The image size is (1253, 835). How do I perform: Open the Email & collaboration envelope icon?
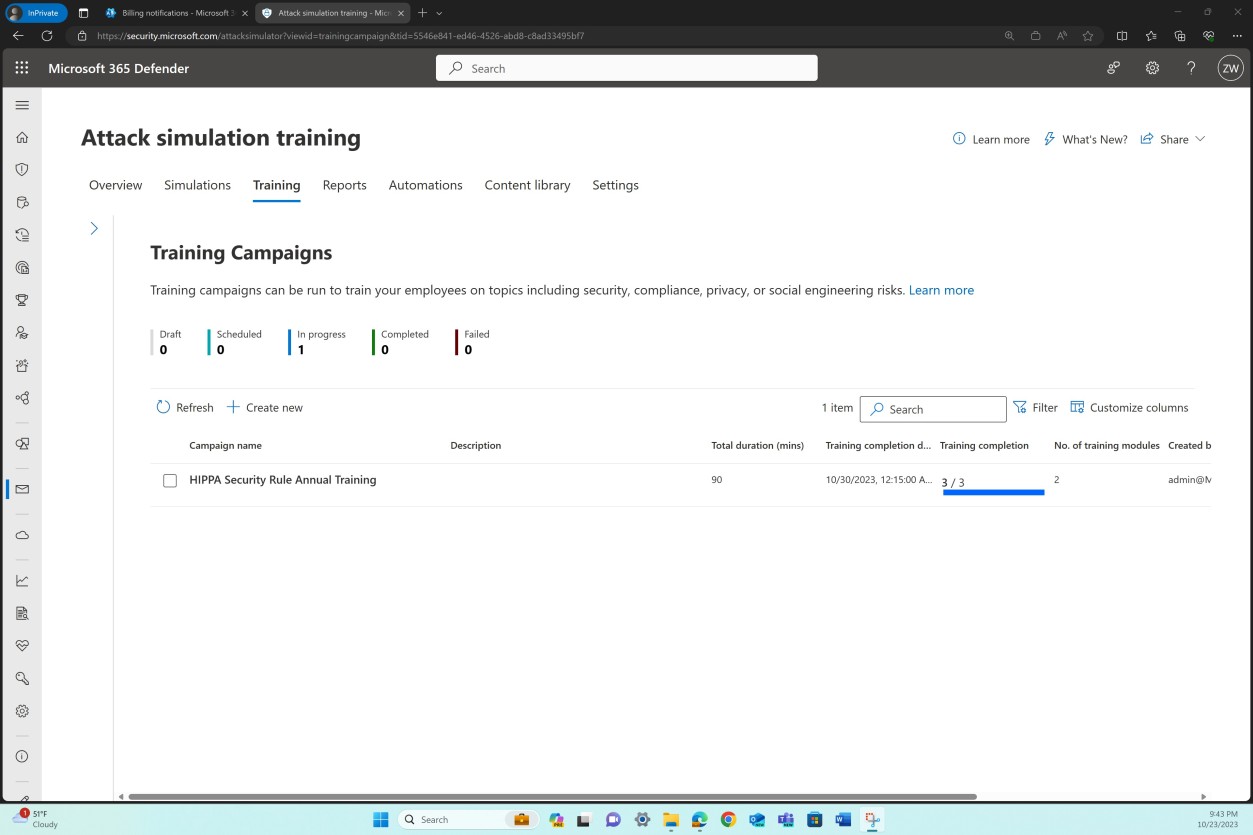22,488
